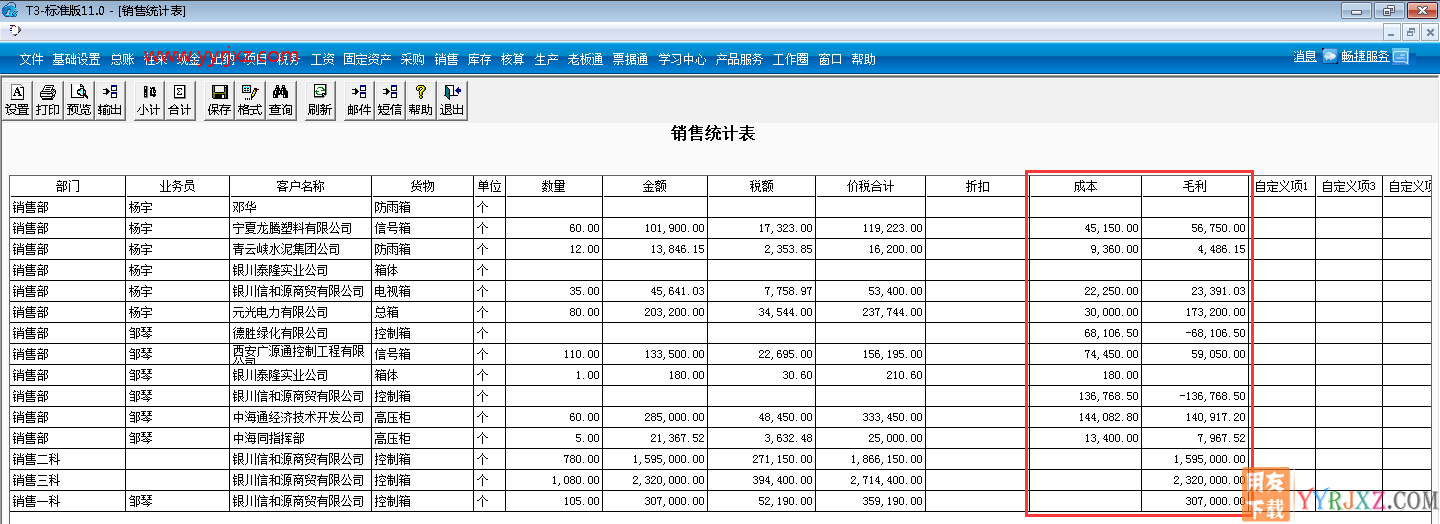Image resolution: width=1440 pixels, height=524 pixels.
Task: Click the 消息 link
Action: click(1305, 56)
